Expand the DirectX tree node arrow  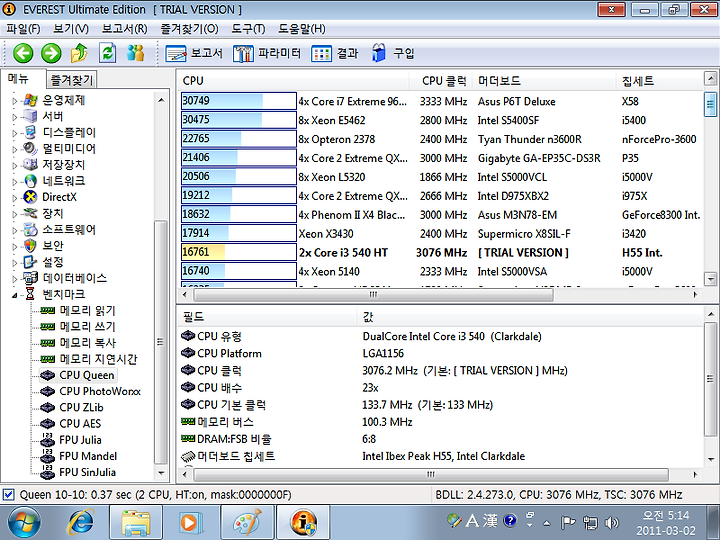pos(15,198)
